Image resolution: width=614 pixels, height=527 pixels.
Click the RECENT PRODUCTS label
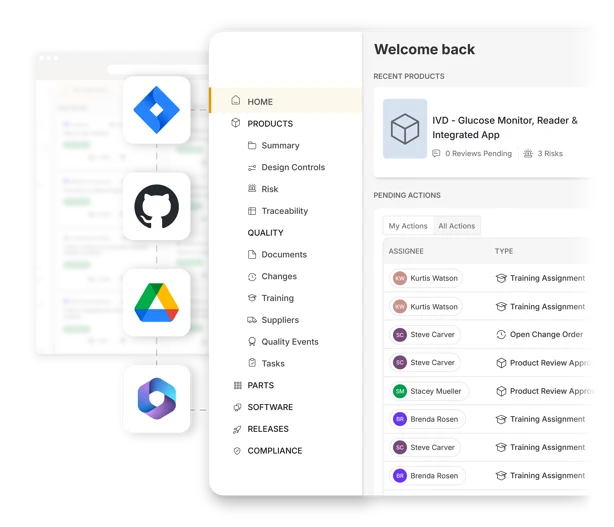[409, 76]
